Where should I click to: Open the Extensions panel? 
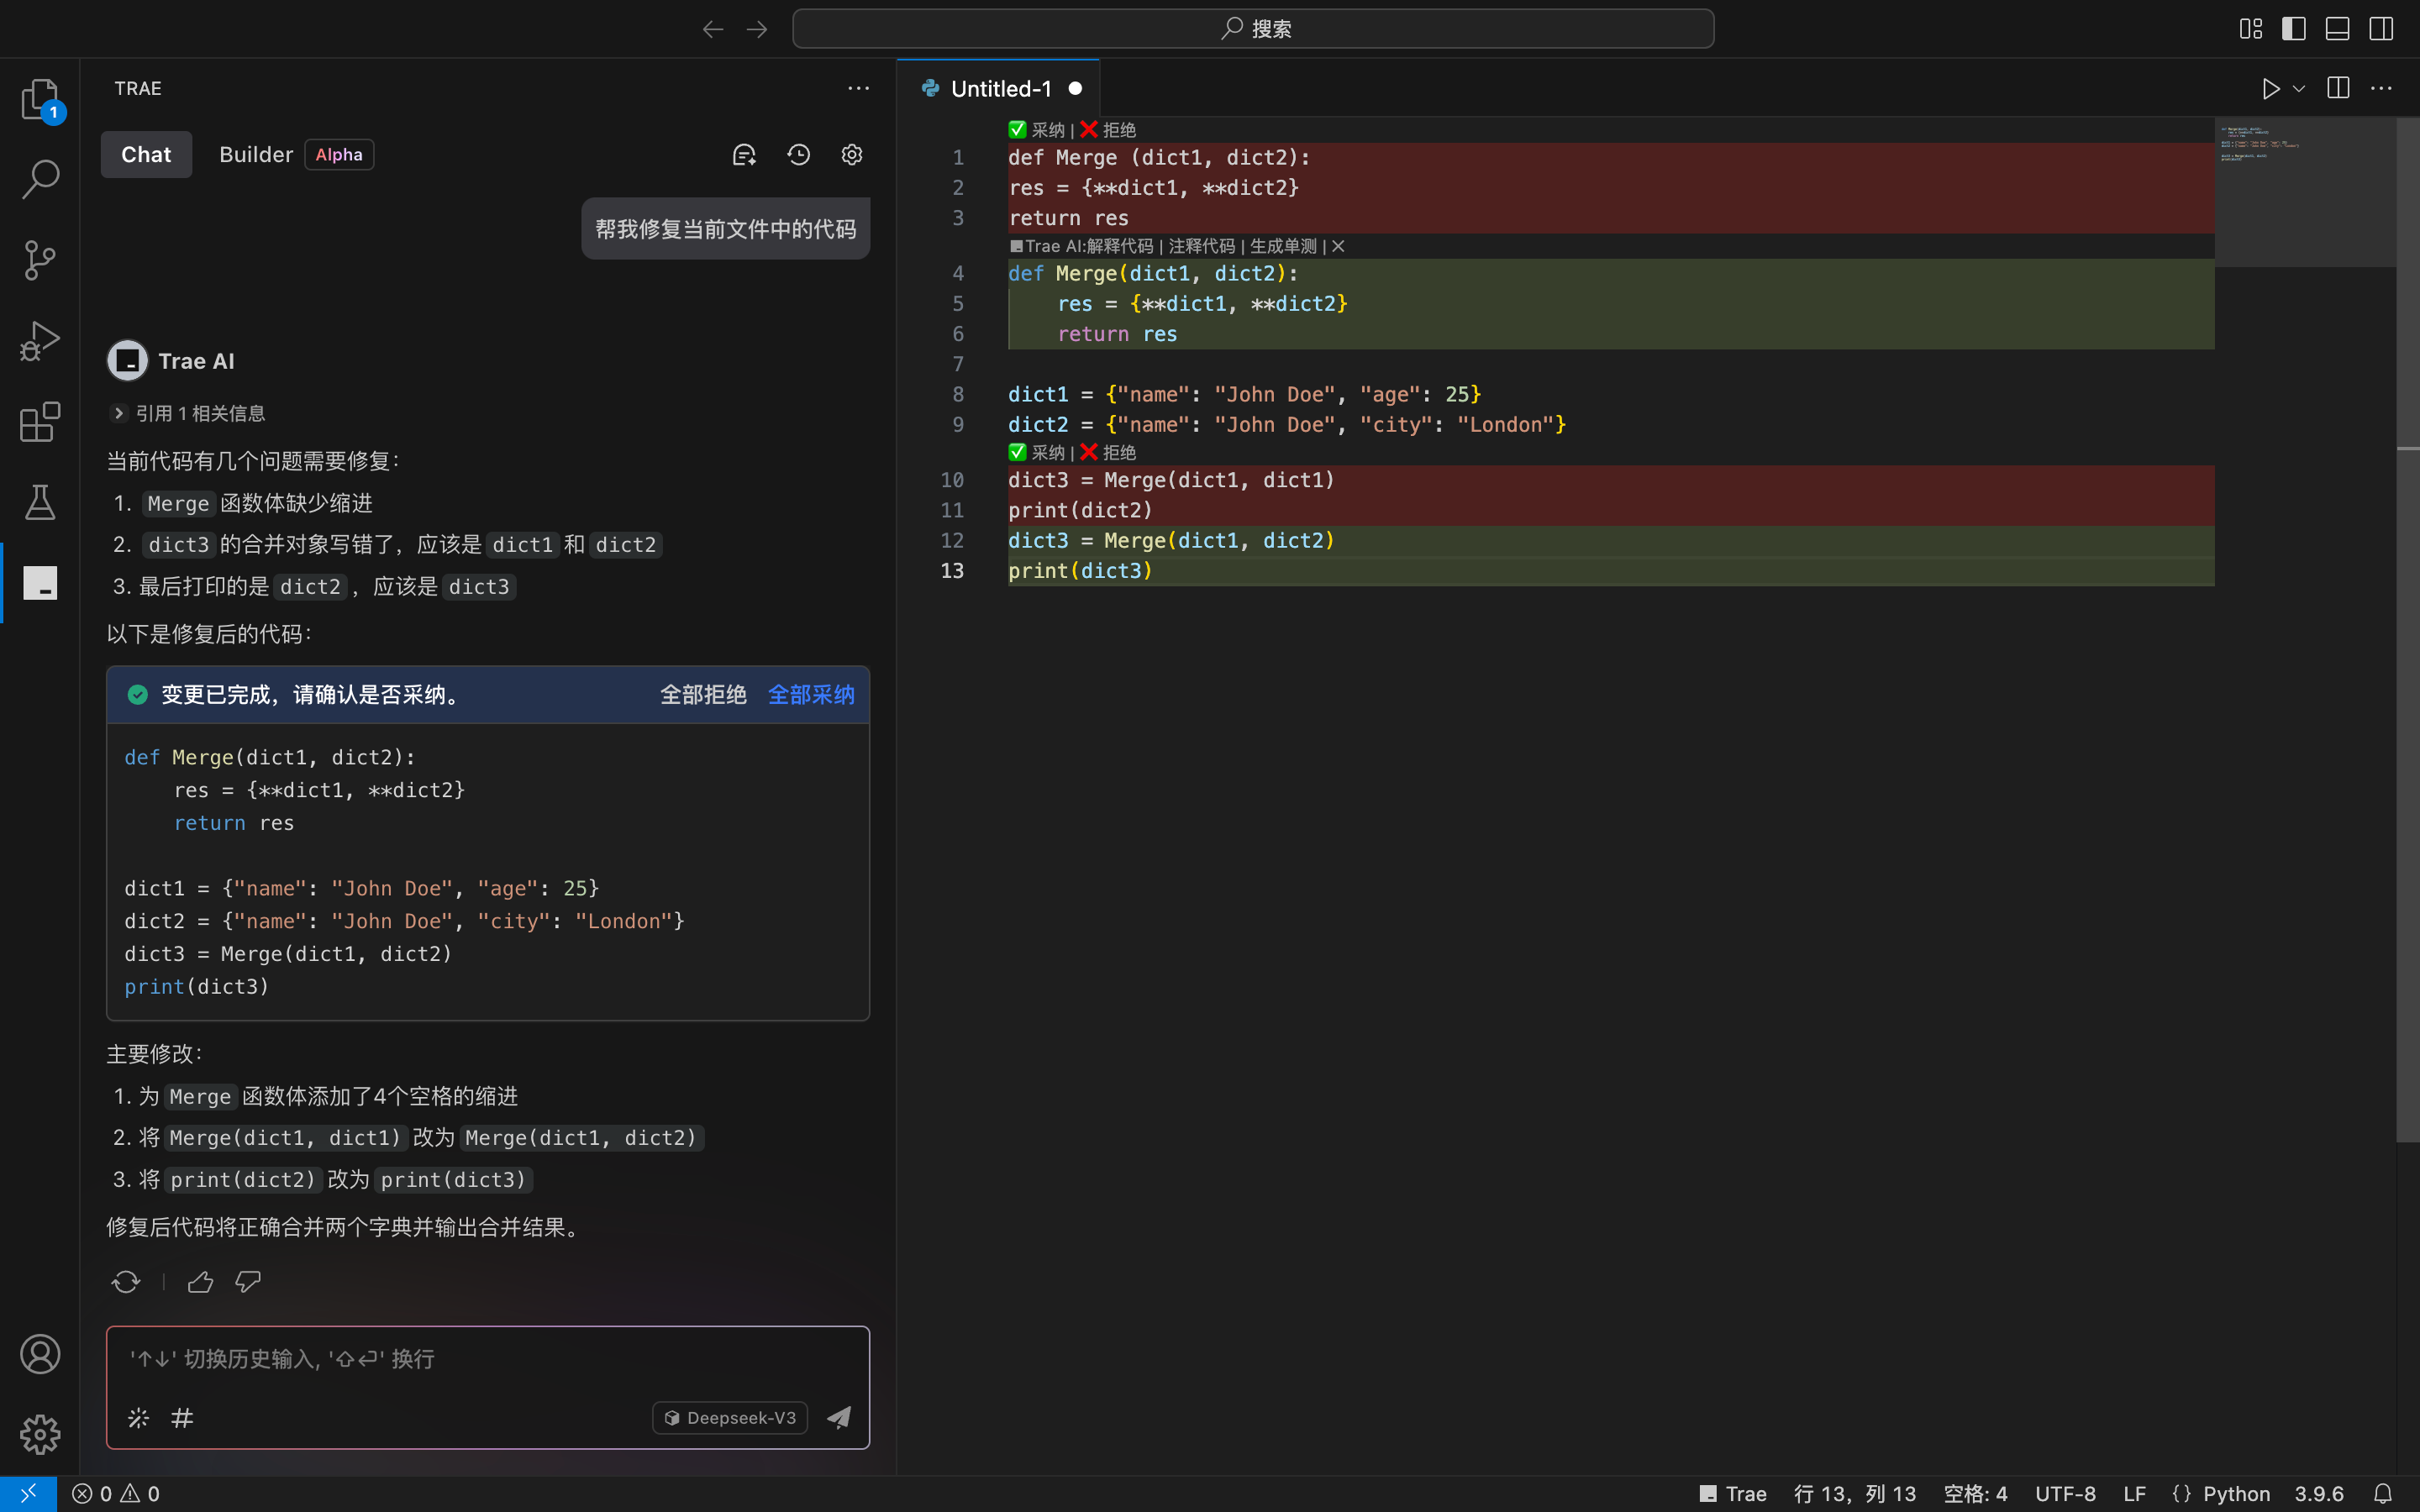40,422
